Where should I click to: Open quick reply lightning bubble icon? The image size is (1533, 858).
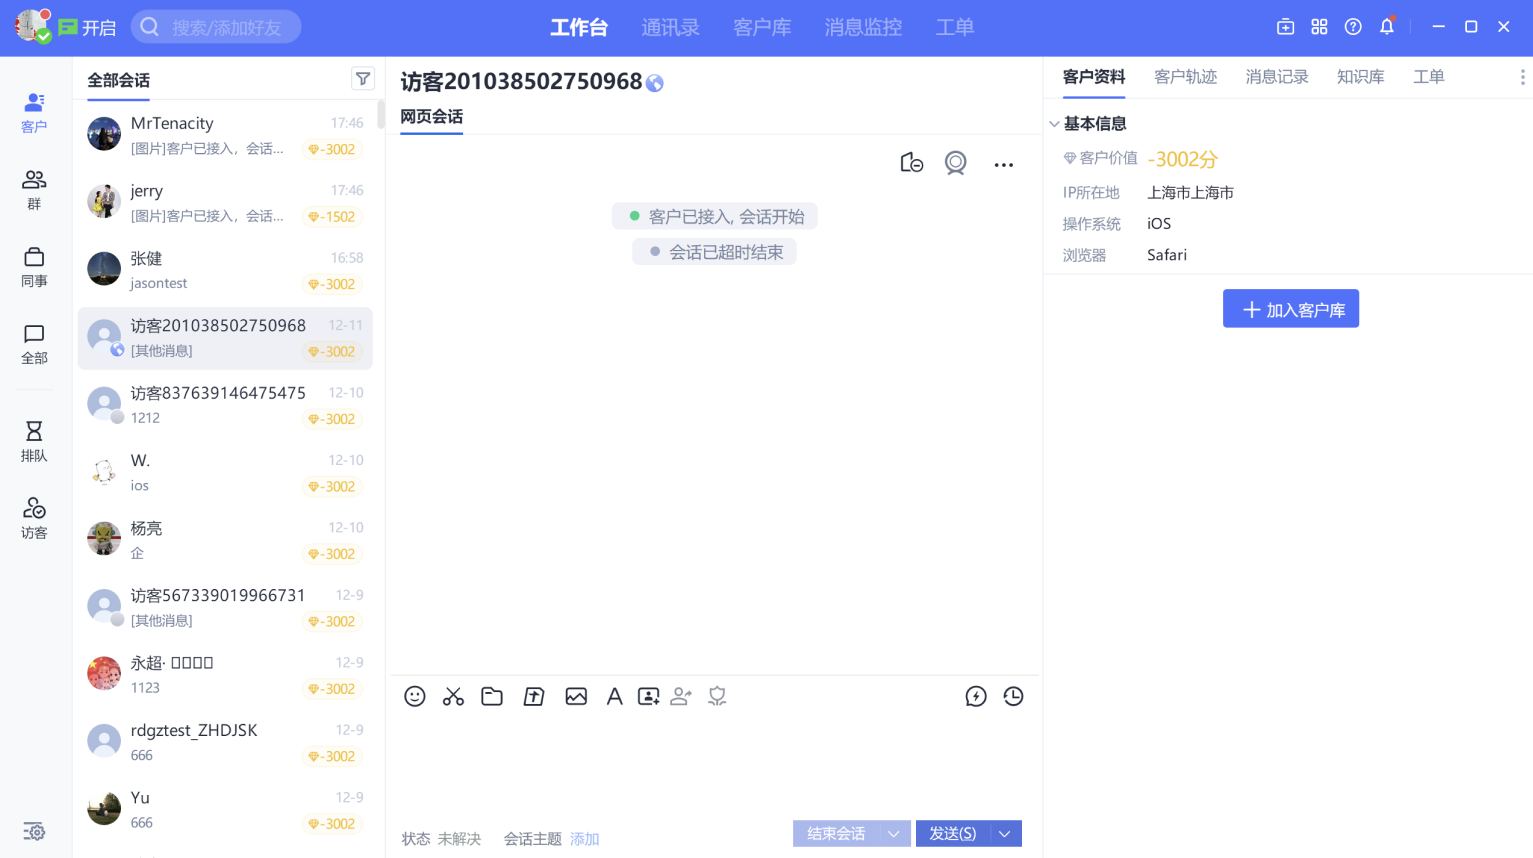click(x=976, y=697)
